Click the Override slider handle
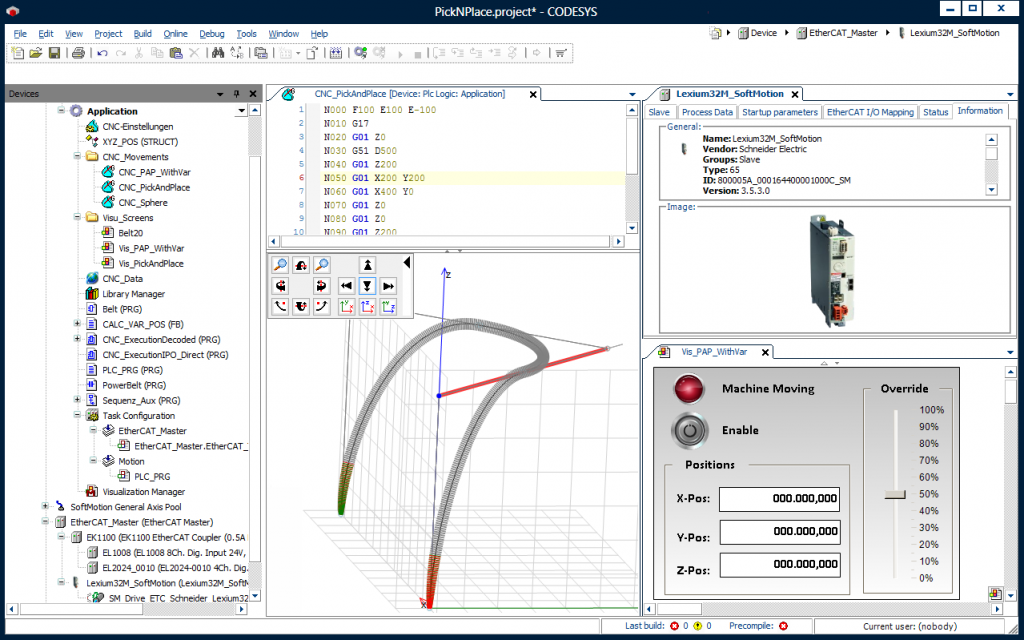 tap(895, 494)
